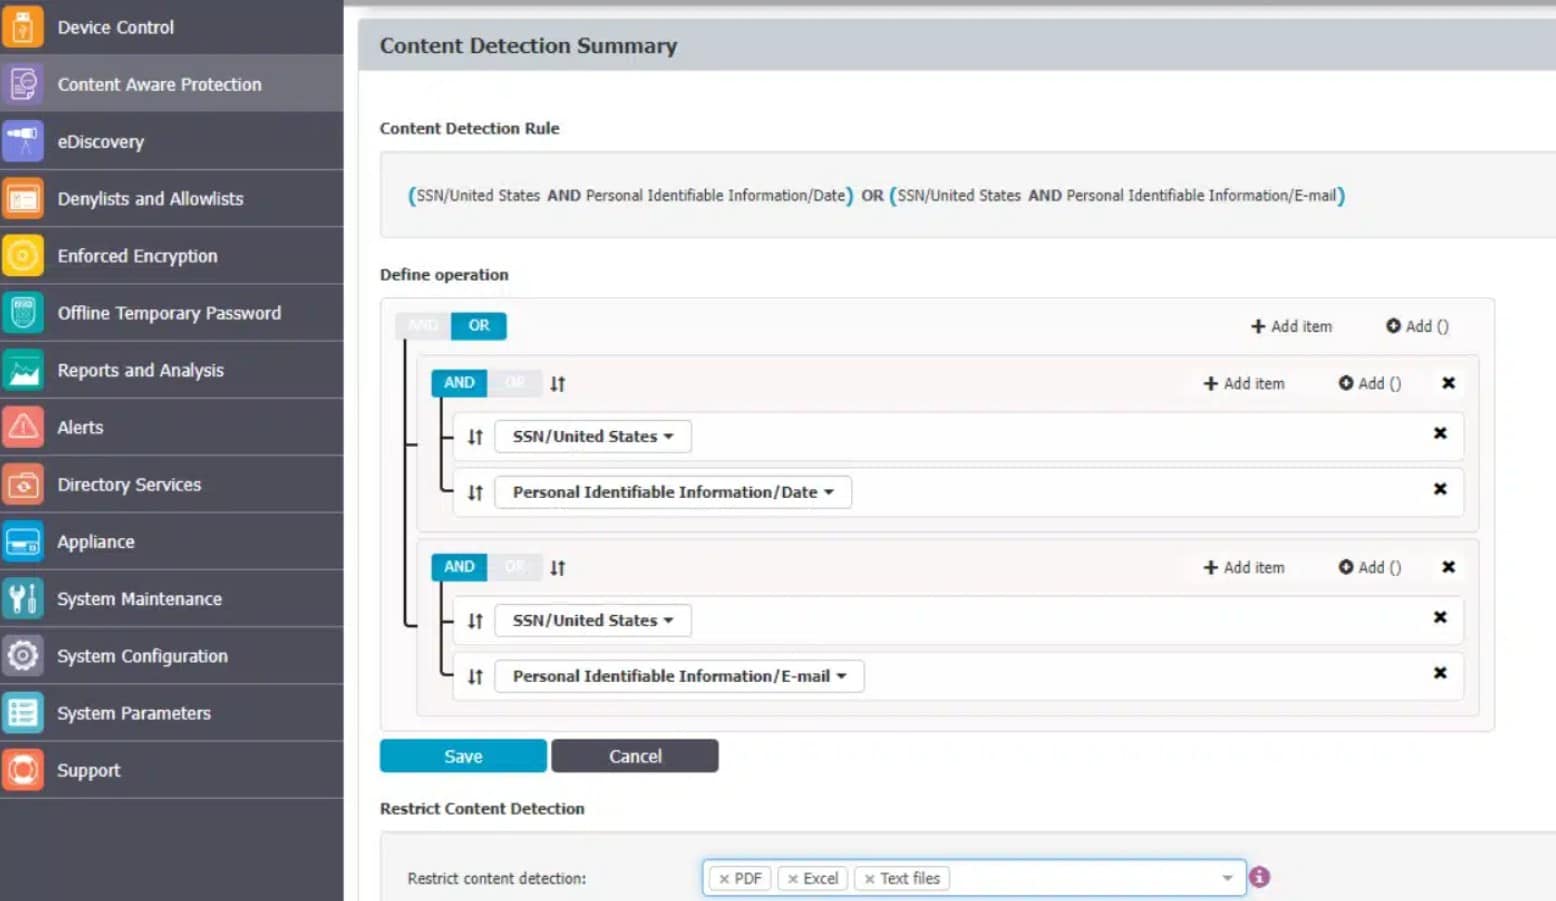The width and height of the screenshot is (1556, 901).
Task: Open the eDiscovery telescope icon
Action: point(22,141)
